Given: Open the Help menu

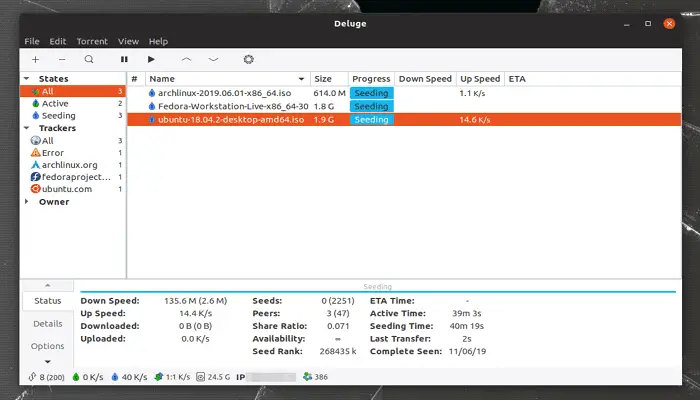Looking at the screenshot, I should (x=158, y=41).
